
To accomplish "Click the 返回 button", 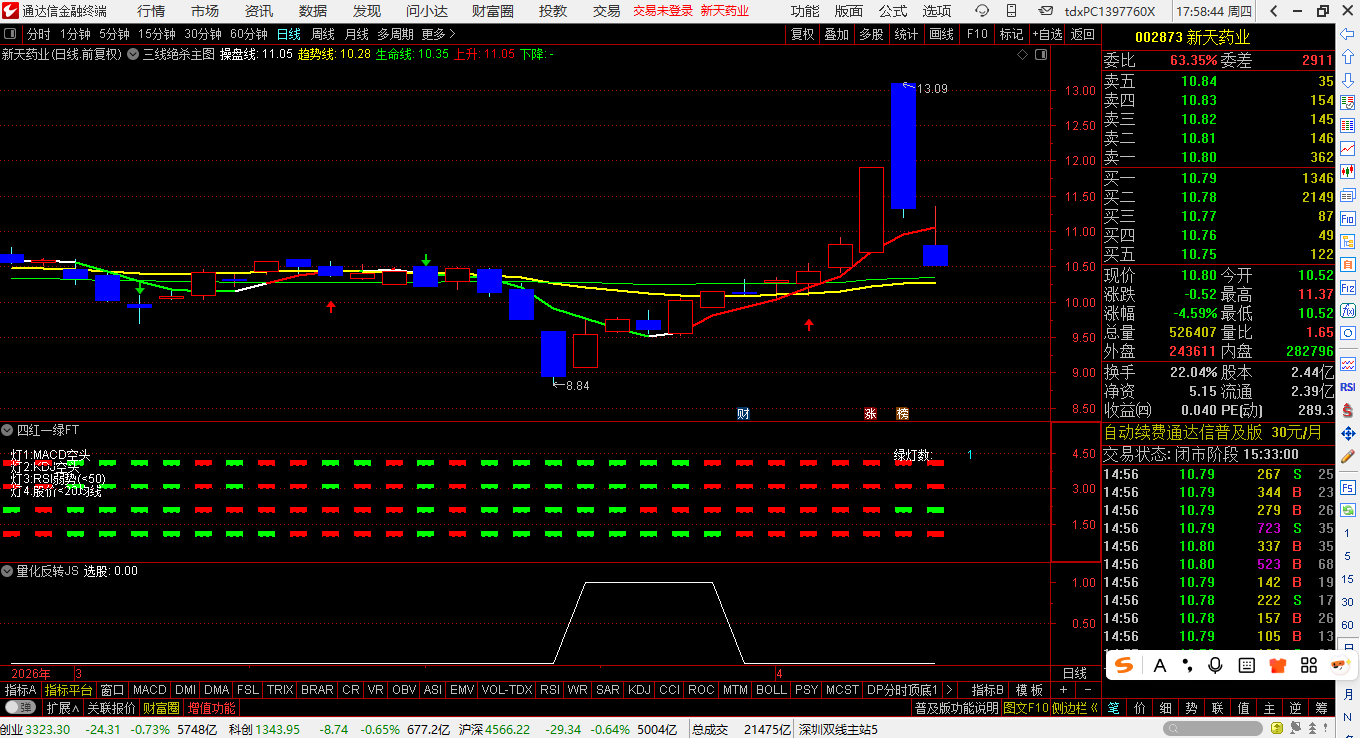I will [x=1083, y=34].
